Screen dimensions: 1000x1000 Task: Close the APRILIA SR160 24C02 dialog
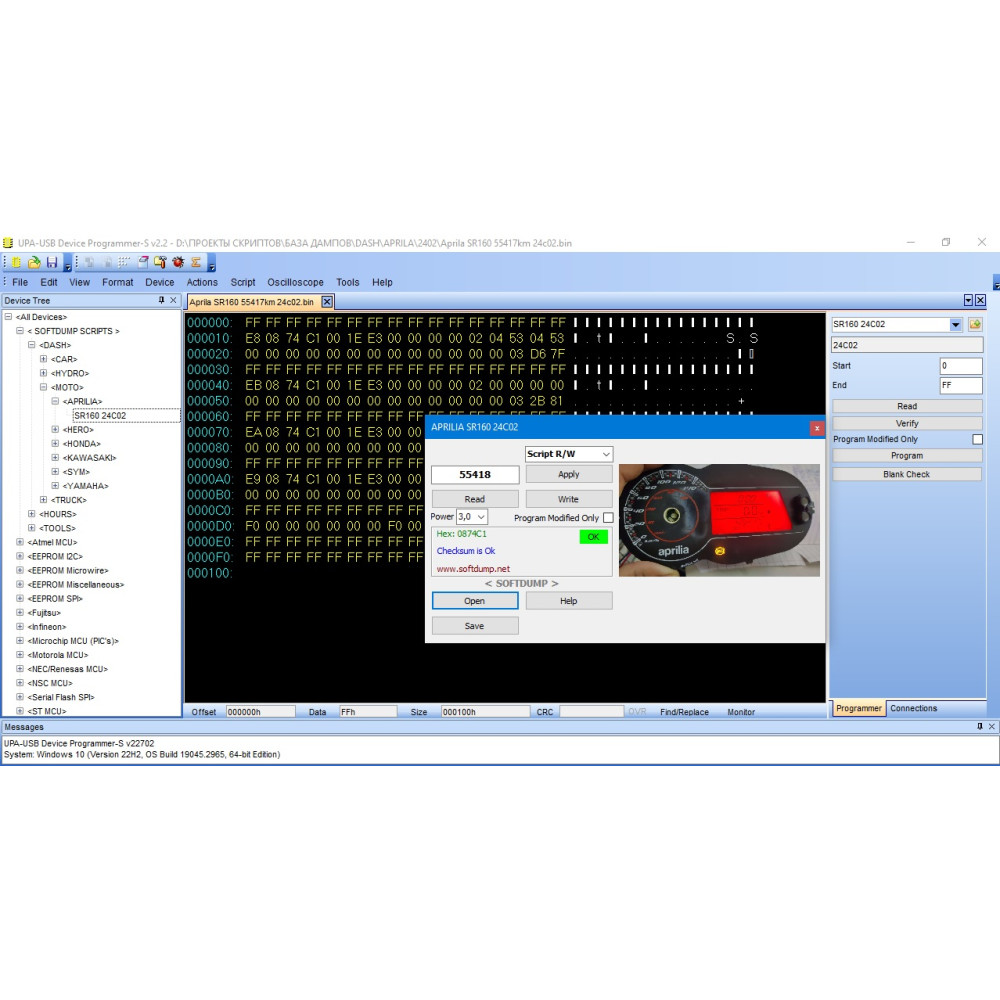pyautogui.click(x=817, y=428)
